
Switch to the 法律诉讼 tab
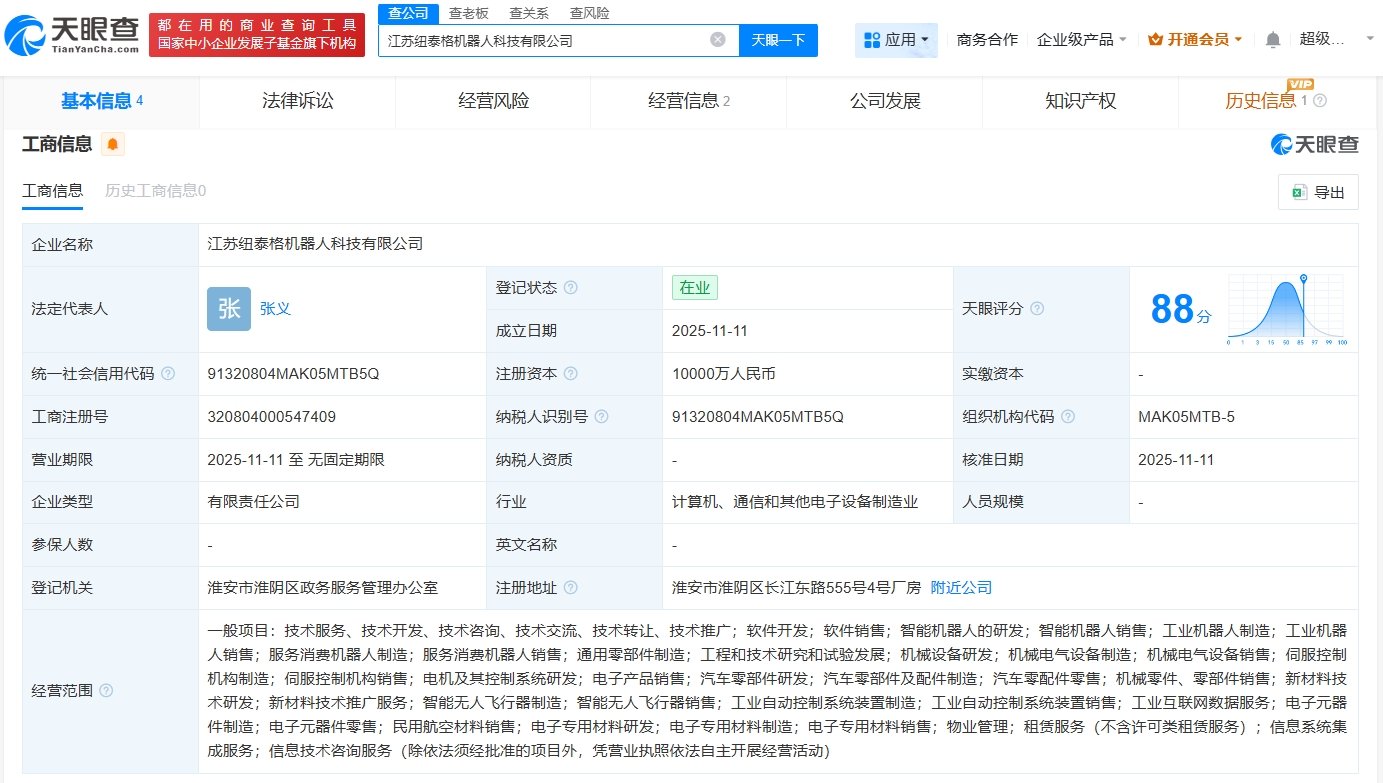tap(297, 101)
